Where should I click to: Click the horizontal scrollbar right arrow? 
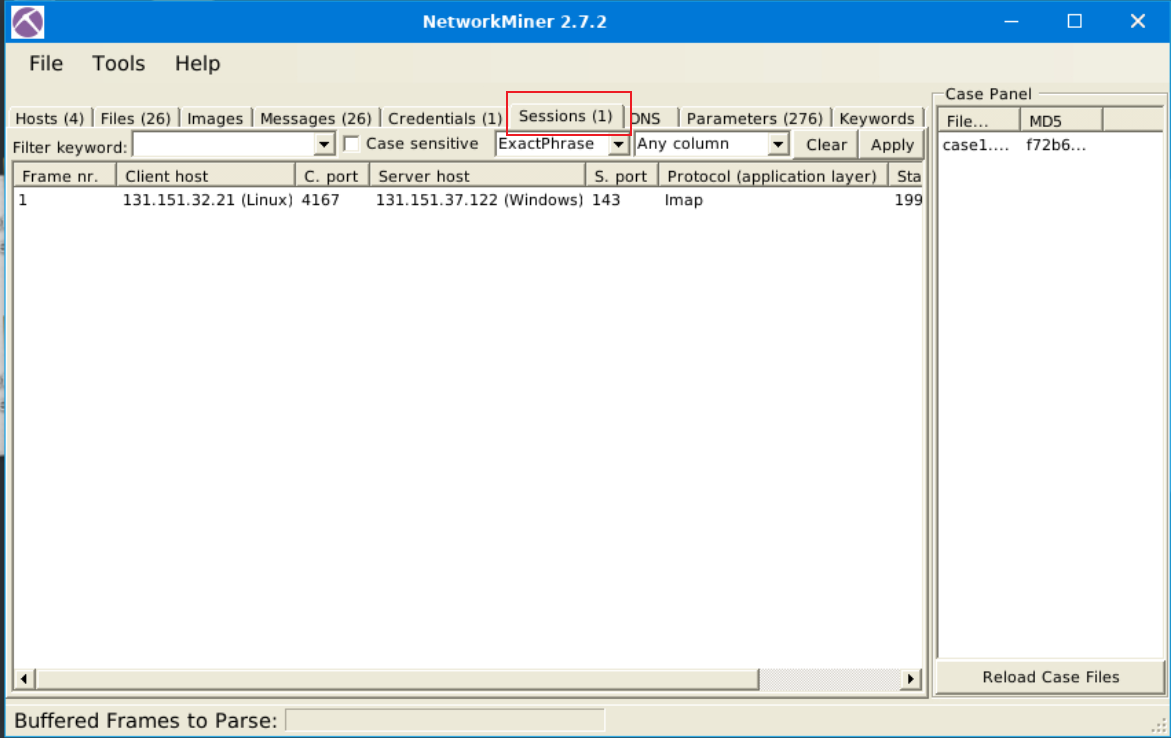point(910,679)
